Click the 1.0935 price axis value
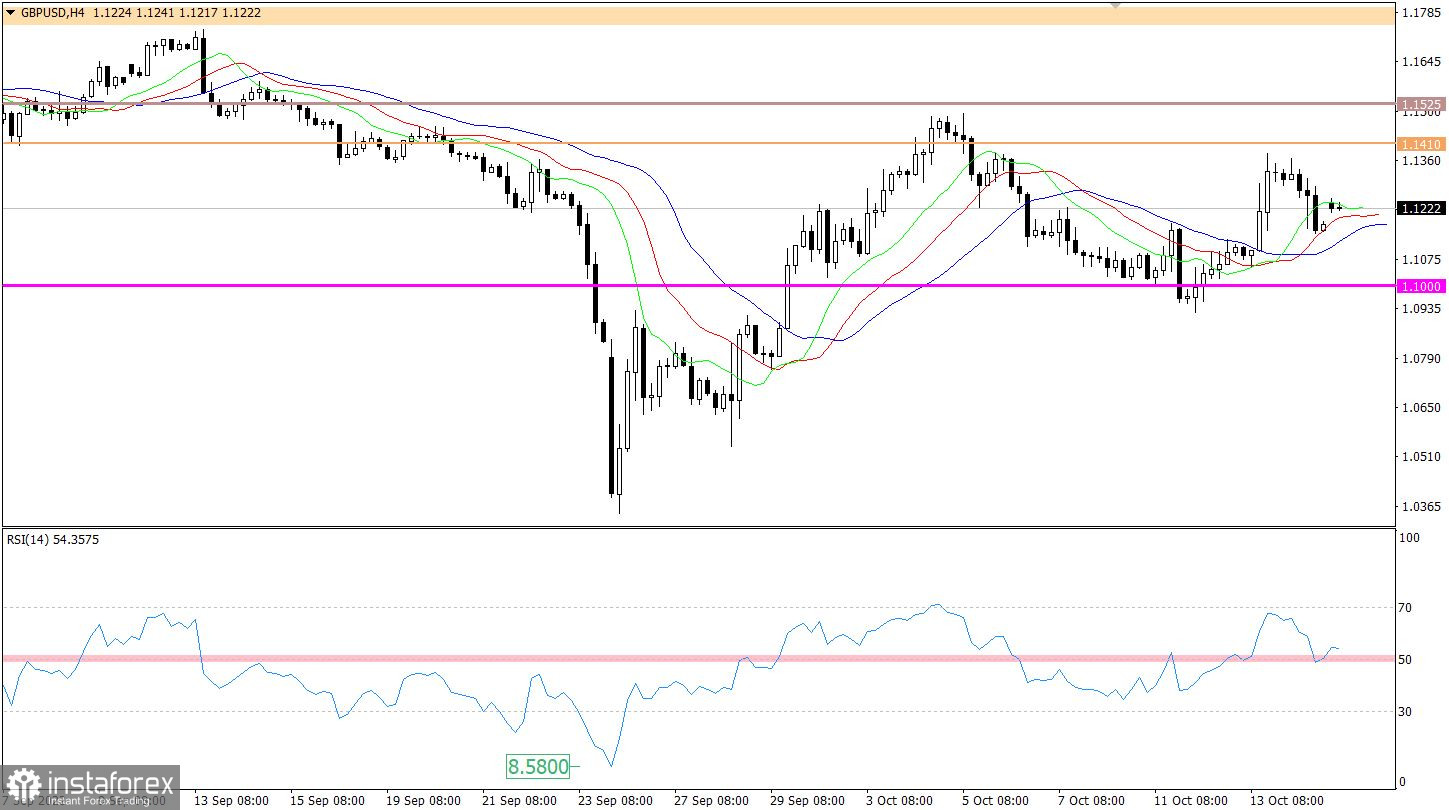Image resolution: width=1449 pixels, height=810 pixels. pyautogui.click(x=1420, y=309)
